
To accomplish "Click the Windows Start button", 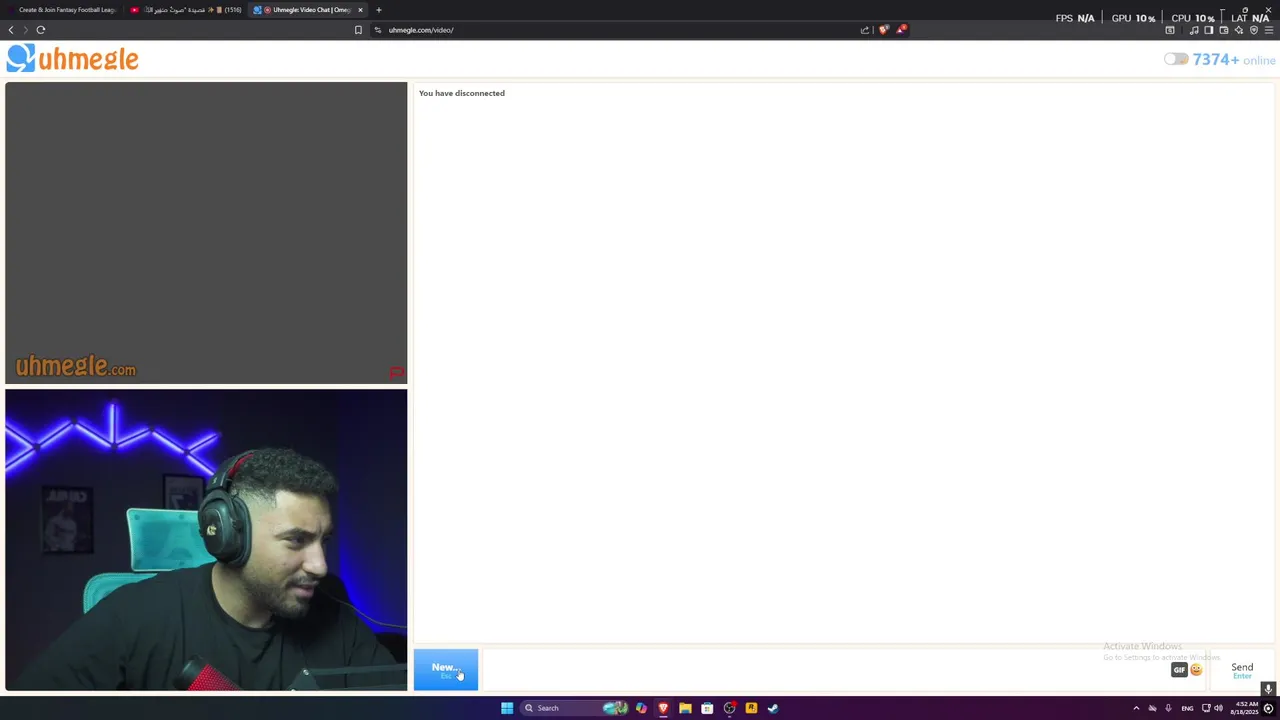I will coord(507,708).
